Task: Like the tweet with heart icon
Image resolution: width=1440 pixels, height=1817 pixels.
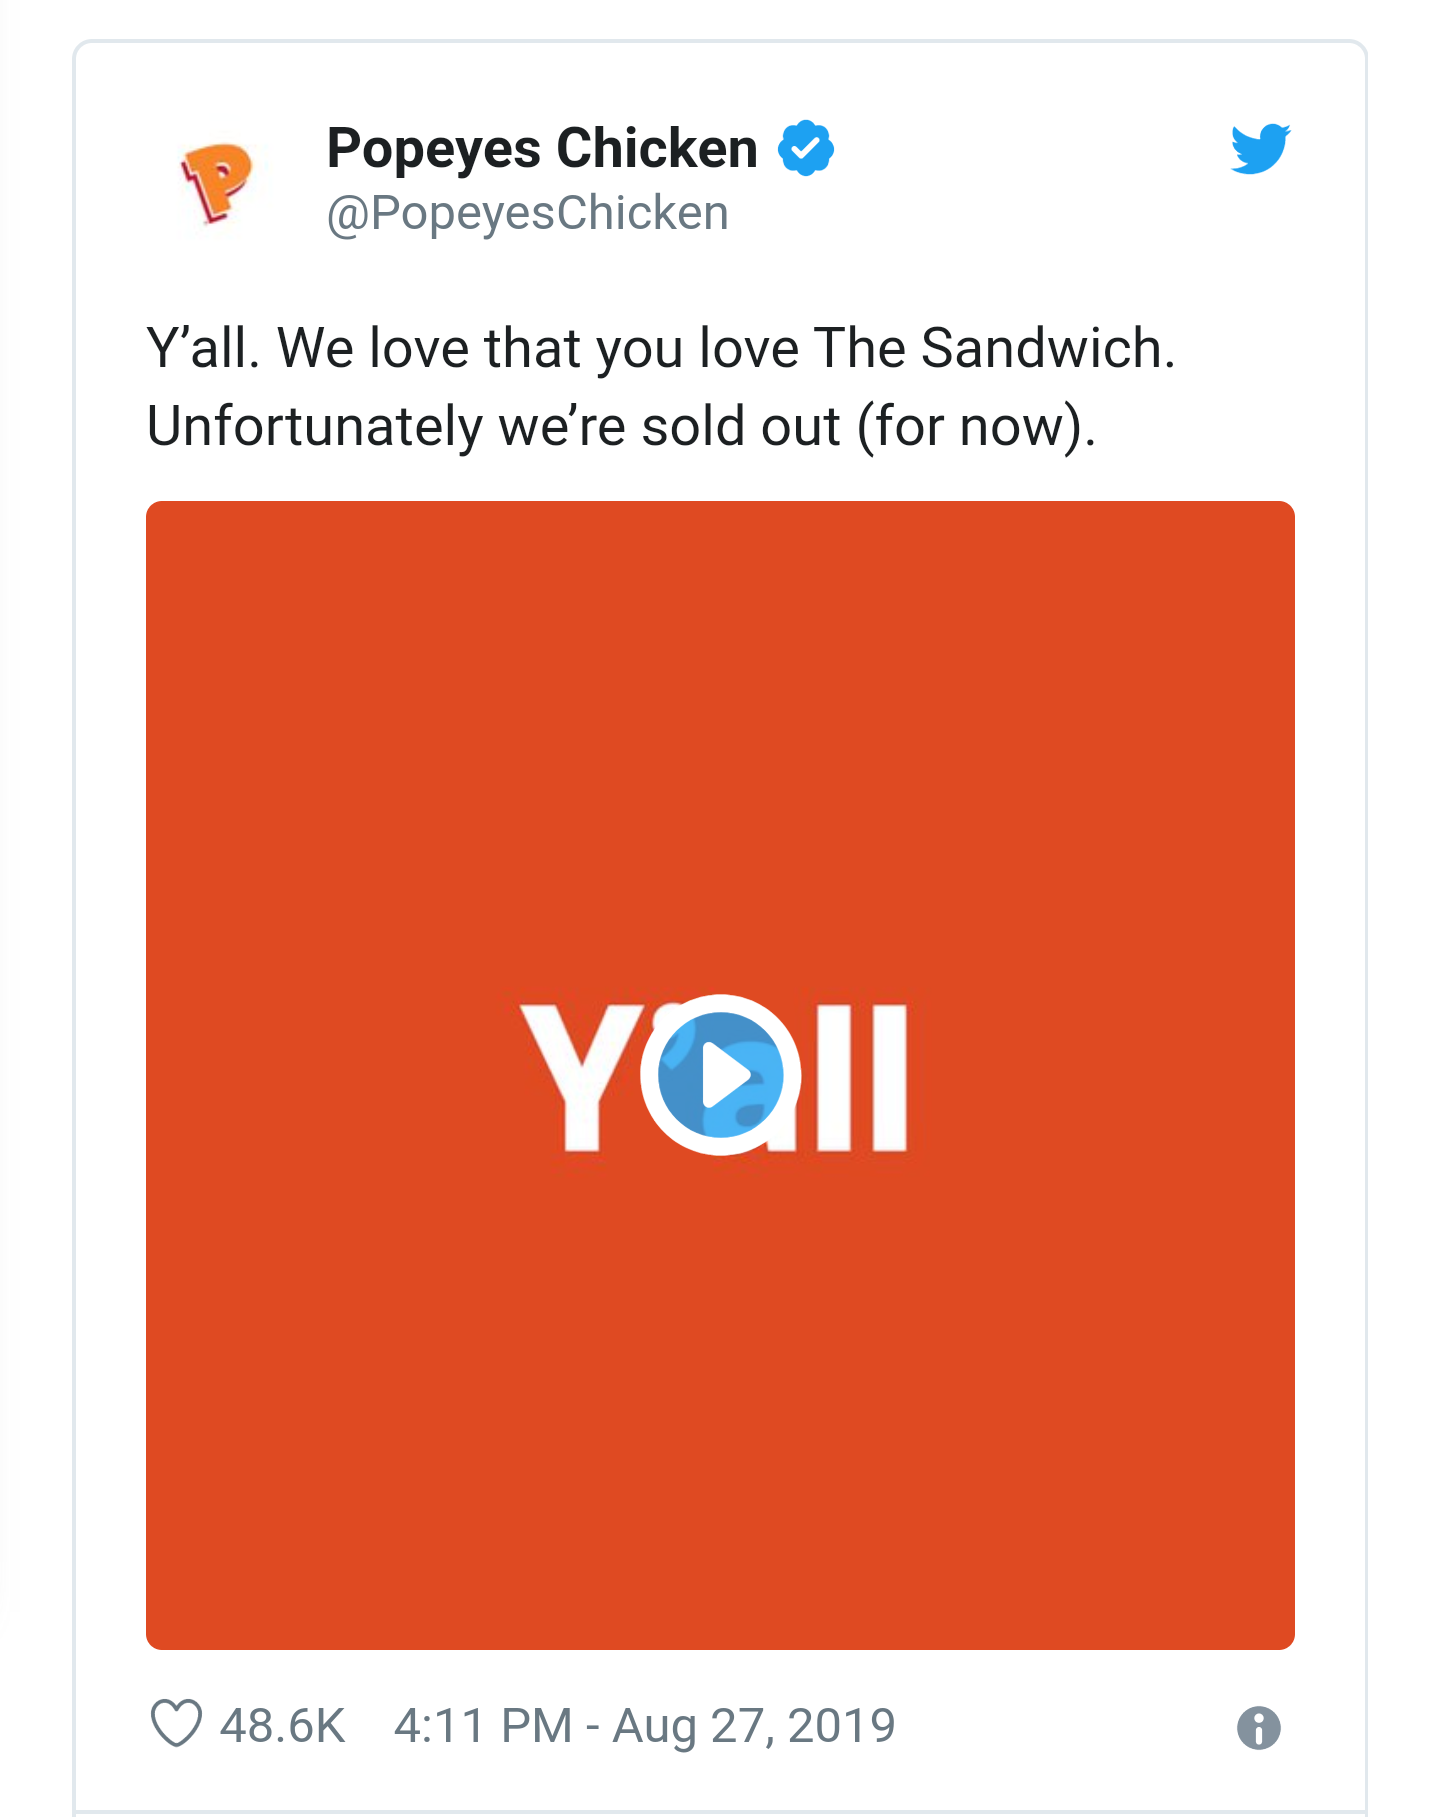Action: point(176,1724)
